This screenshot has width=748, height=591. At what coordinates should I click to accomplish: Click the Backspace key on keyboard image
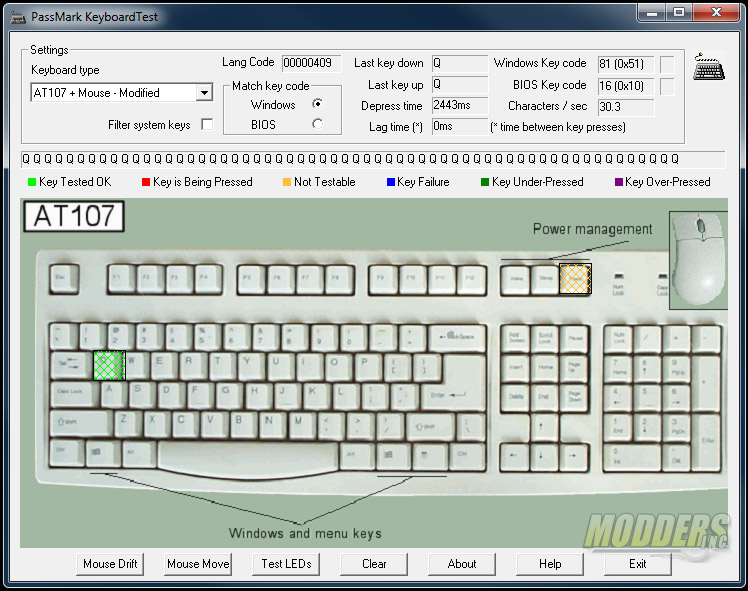tap(457, 338)
